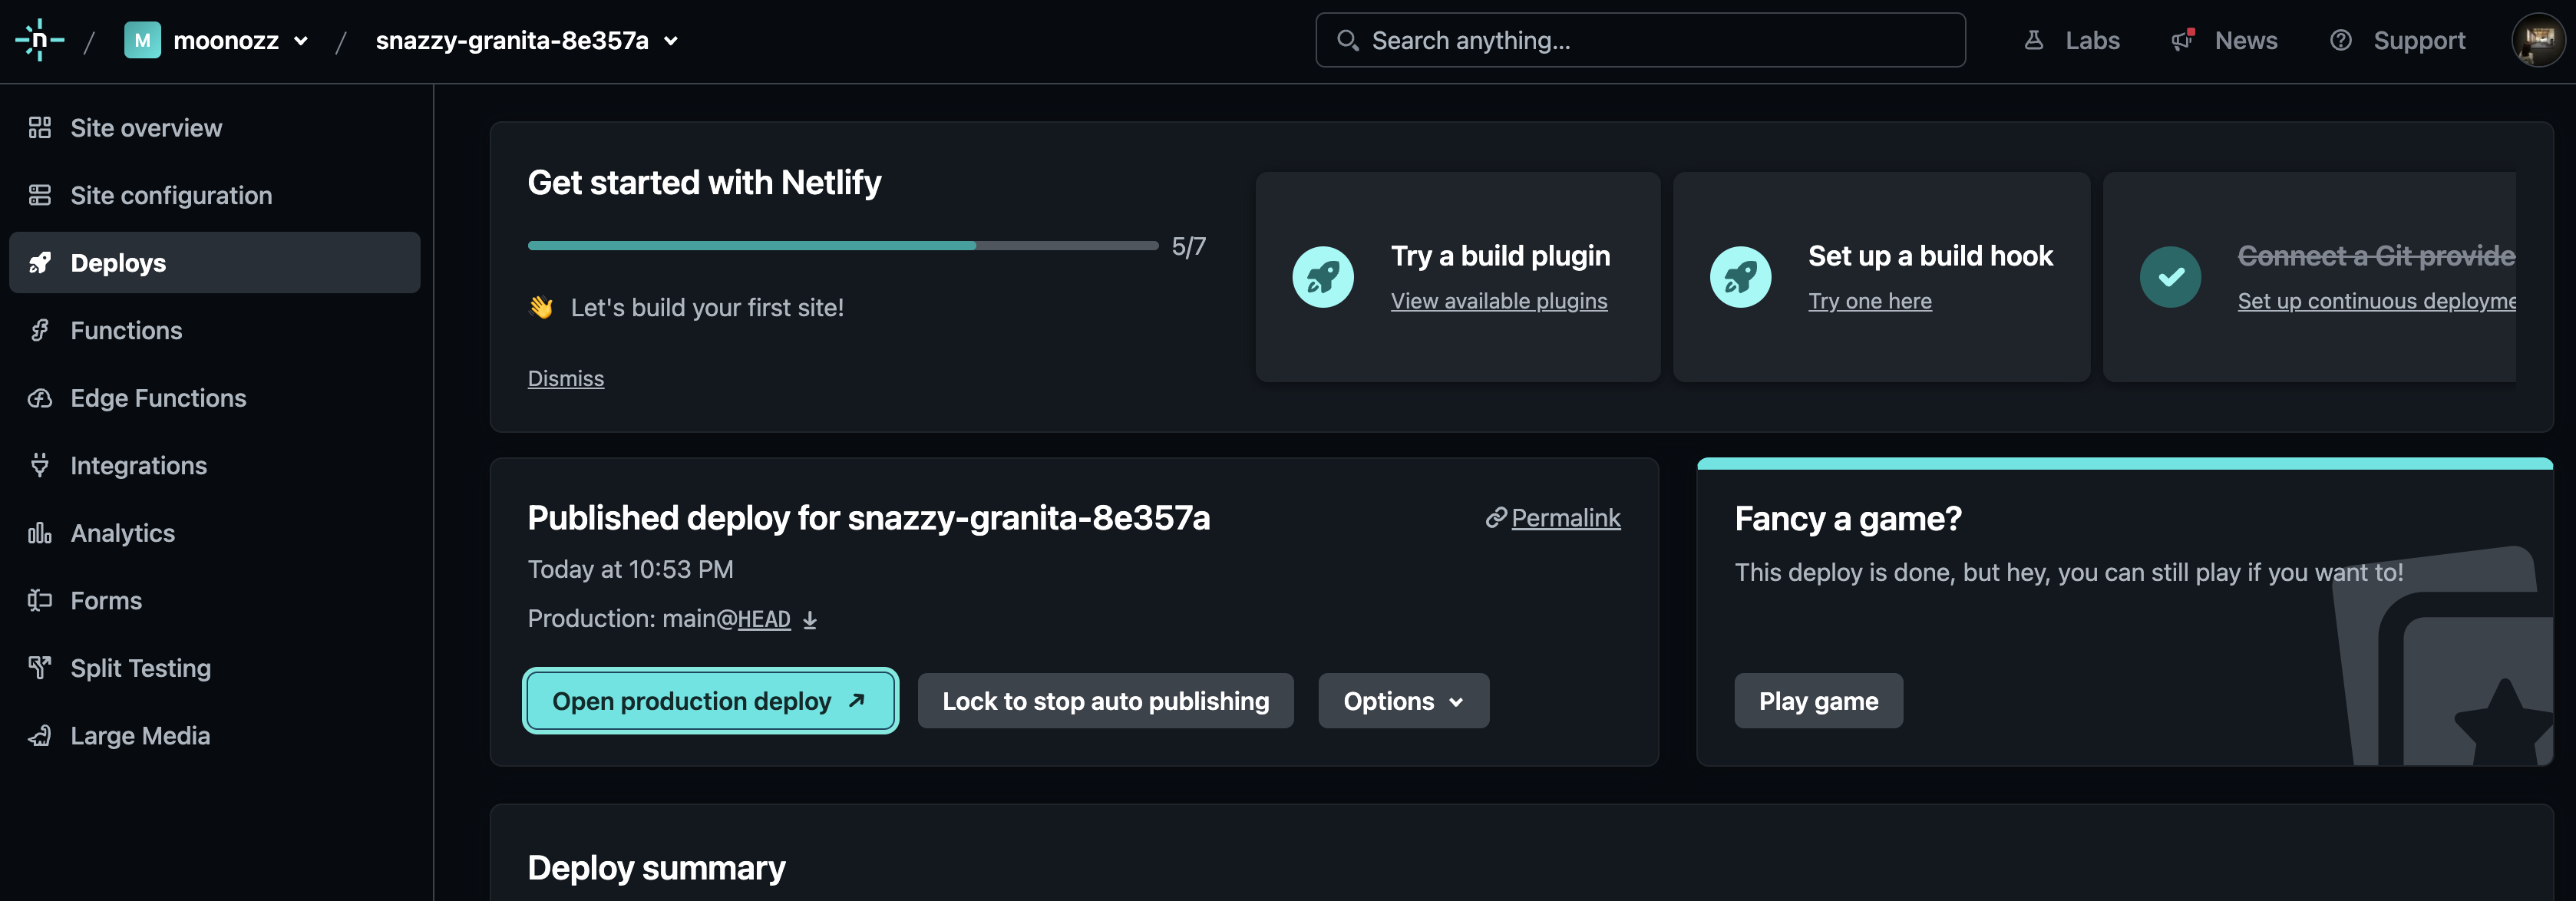Click Lock to stop auto publishing

point(1105,700)
